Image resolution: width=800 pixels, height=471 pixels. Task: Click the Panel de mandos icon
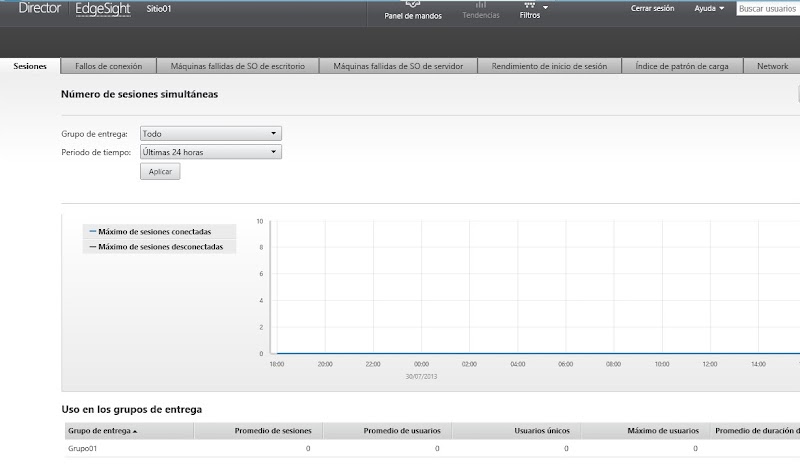pos(413,4)
